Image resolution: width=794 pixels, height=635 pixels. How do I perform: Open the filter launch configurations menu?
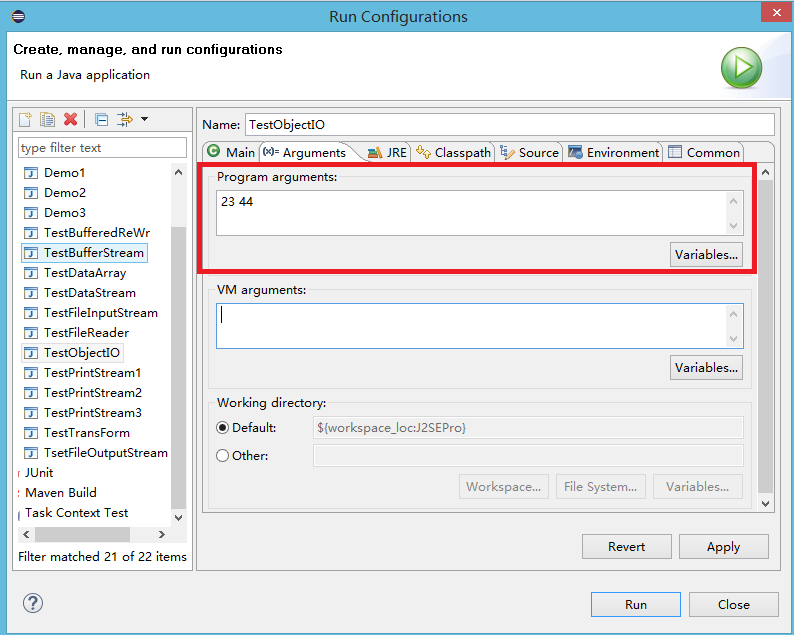tap(145, 120)
